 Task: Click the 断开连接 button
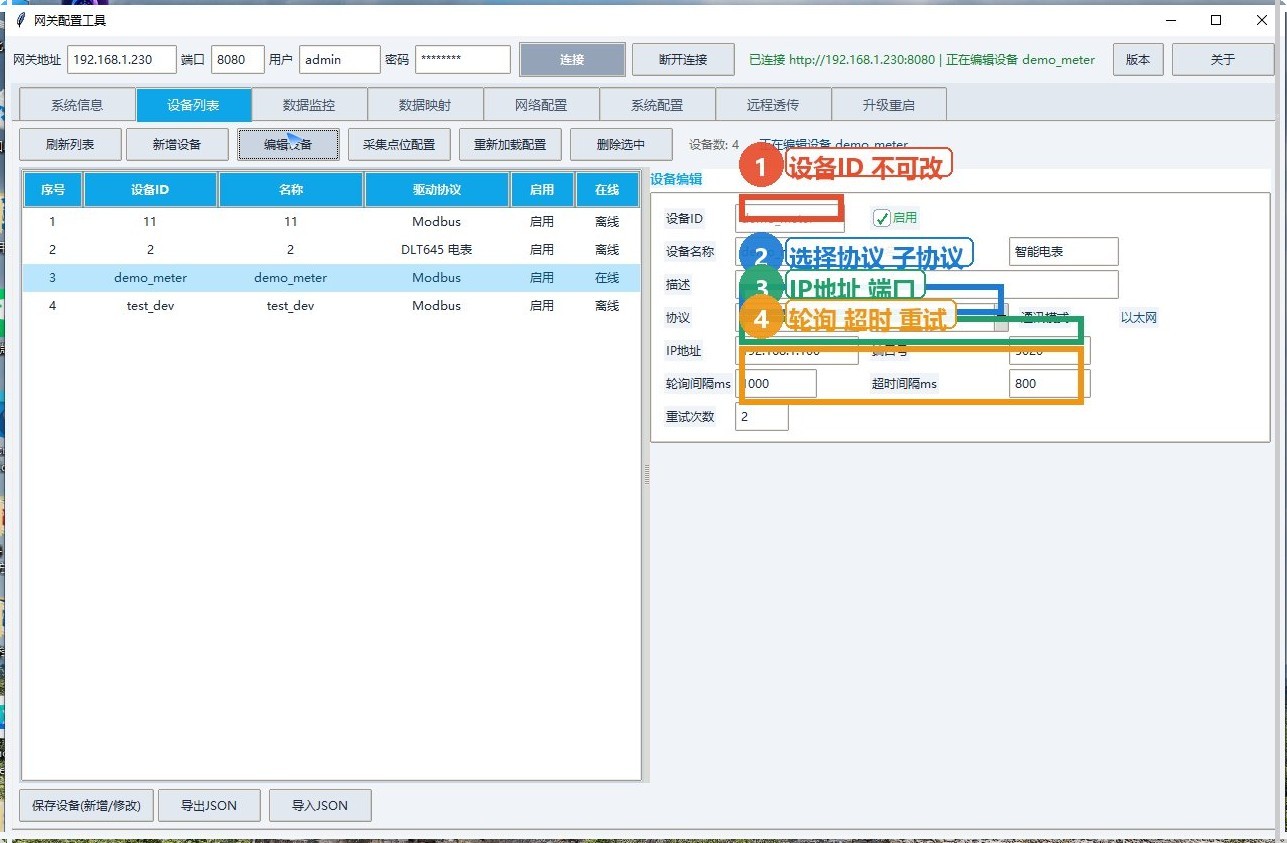[683, 60]
